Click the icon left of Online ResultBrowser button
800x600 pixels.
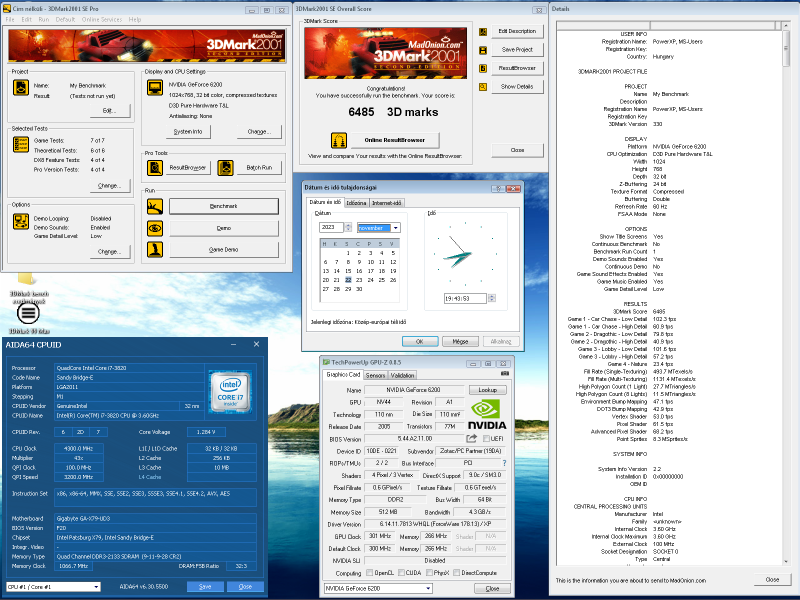coord(339,140)
